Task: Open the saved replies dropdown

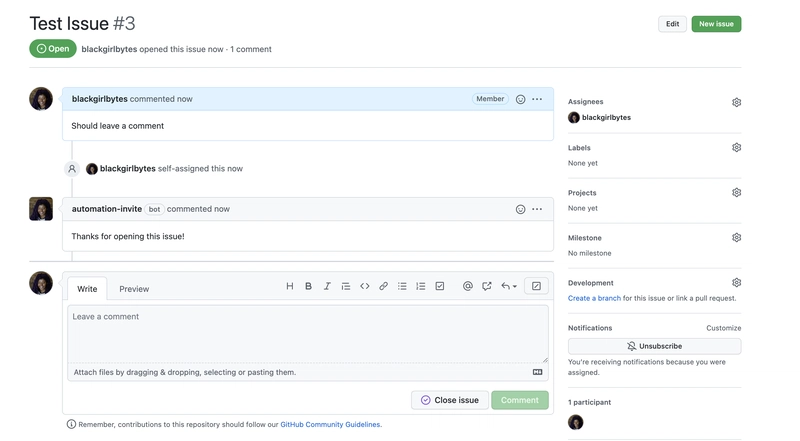Action: point(509,287)
